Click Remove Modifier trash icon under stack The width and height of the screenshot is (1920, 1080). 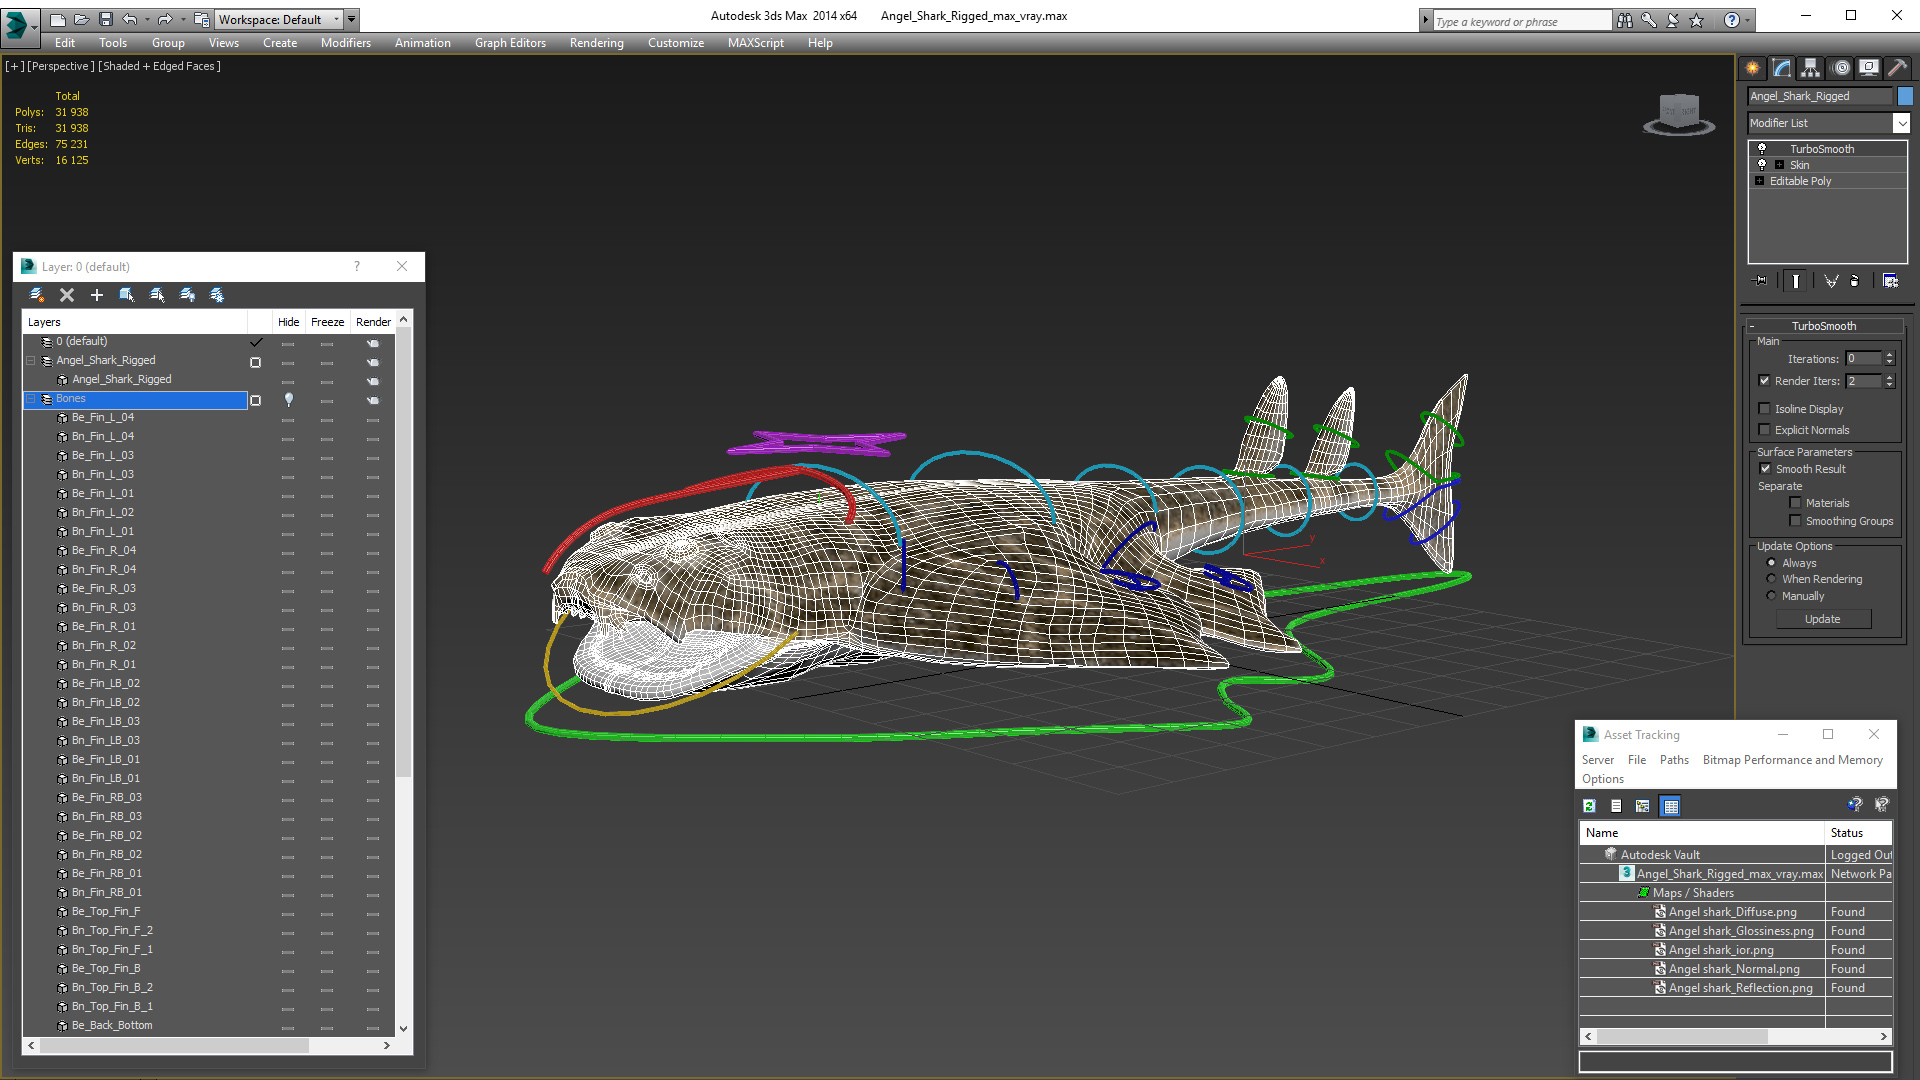click(1855, 281)
